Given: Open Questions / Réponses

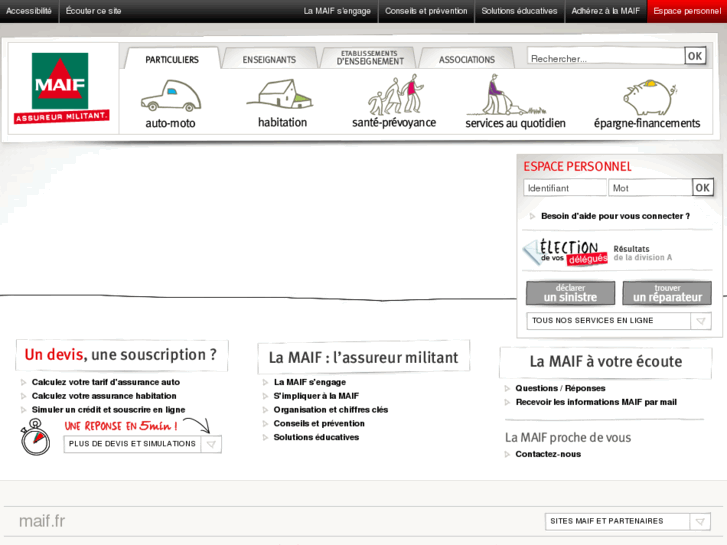Looking at the screenshot, I should click(561, 388).
